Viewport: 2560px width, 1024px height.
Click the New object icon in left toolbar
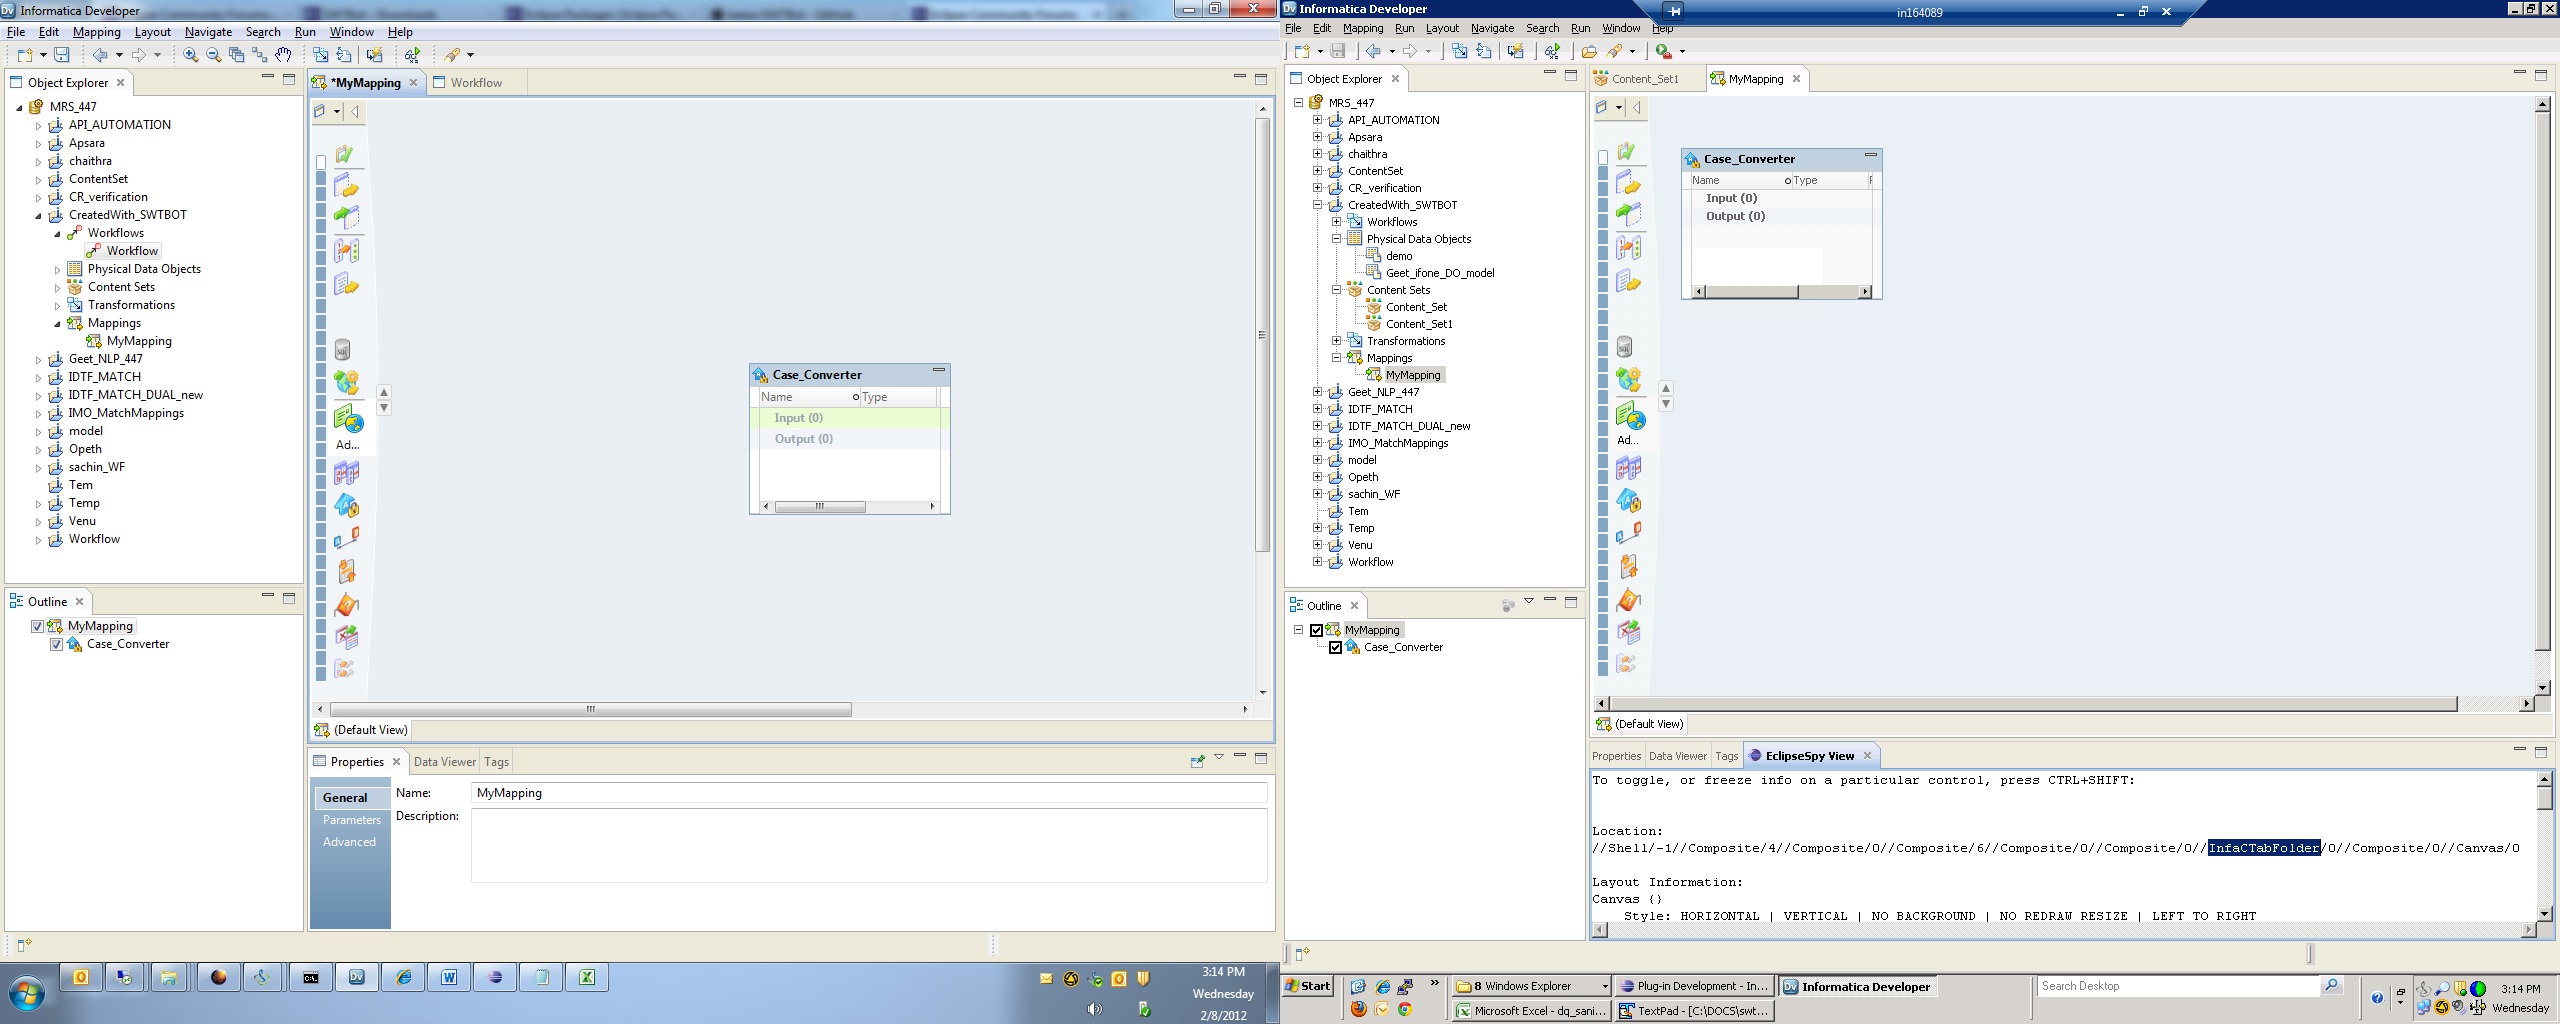click(24, 55)
